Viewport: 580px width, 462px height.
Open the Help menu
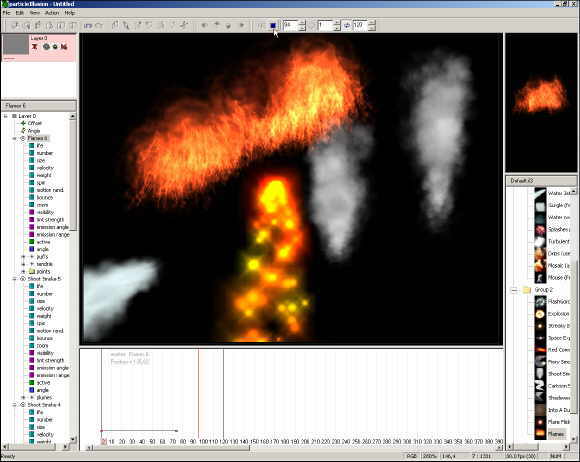[70, 13]
